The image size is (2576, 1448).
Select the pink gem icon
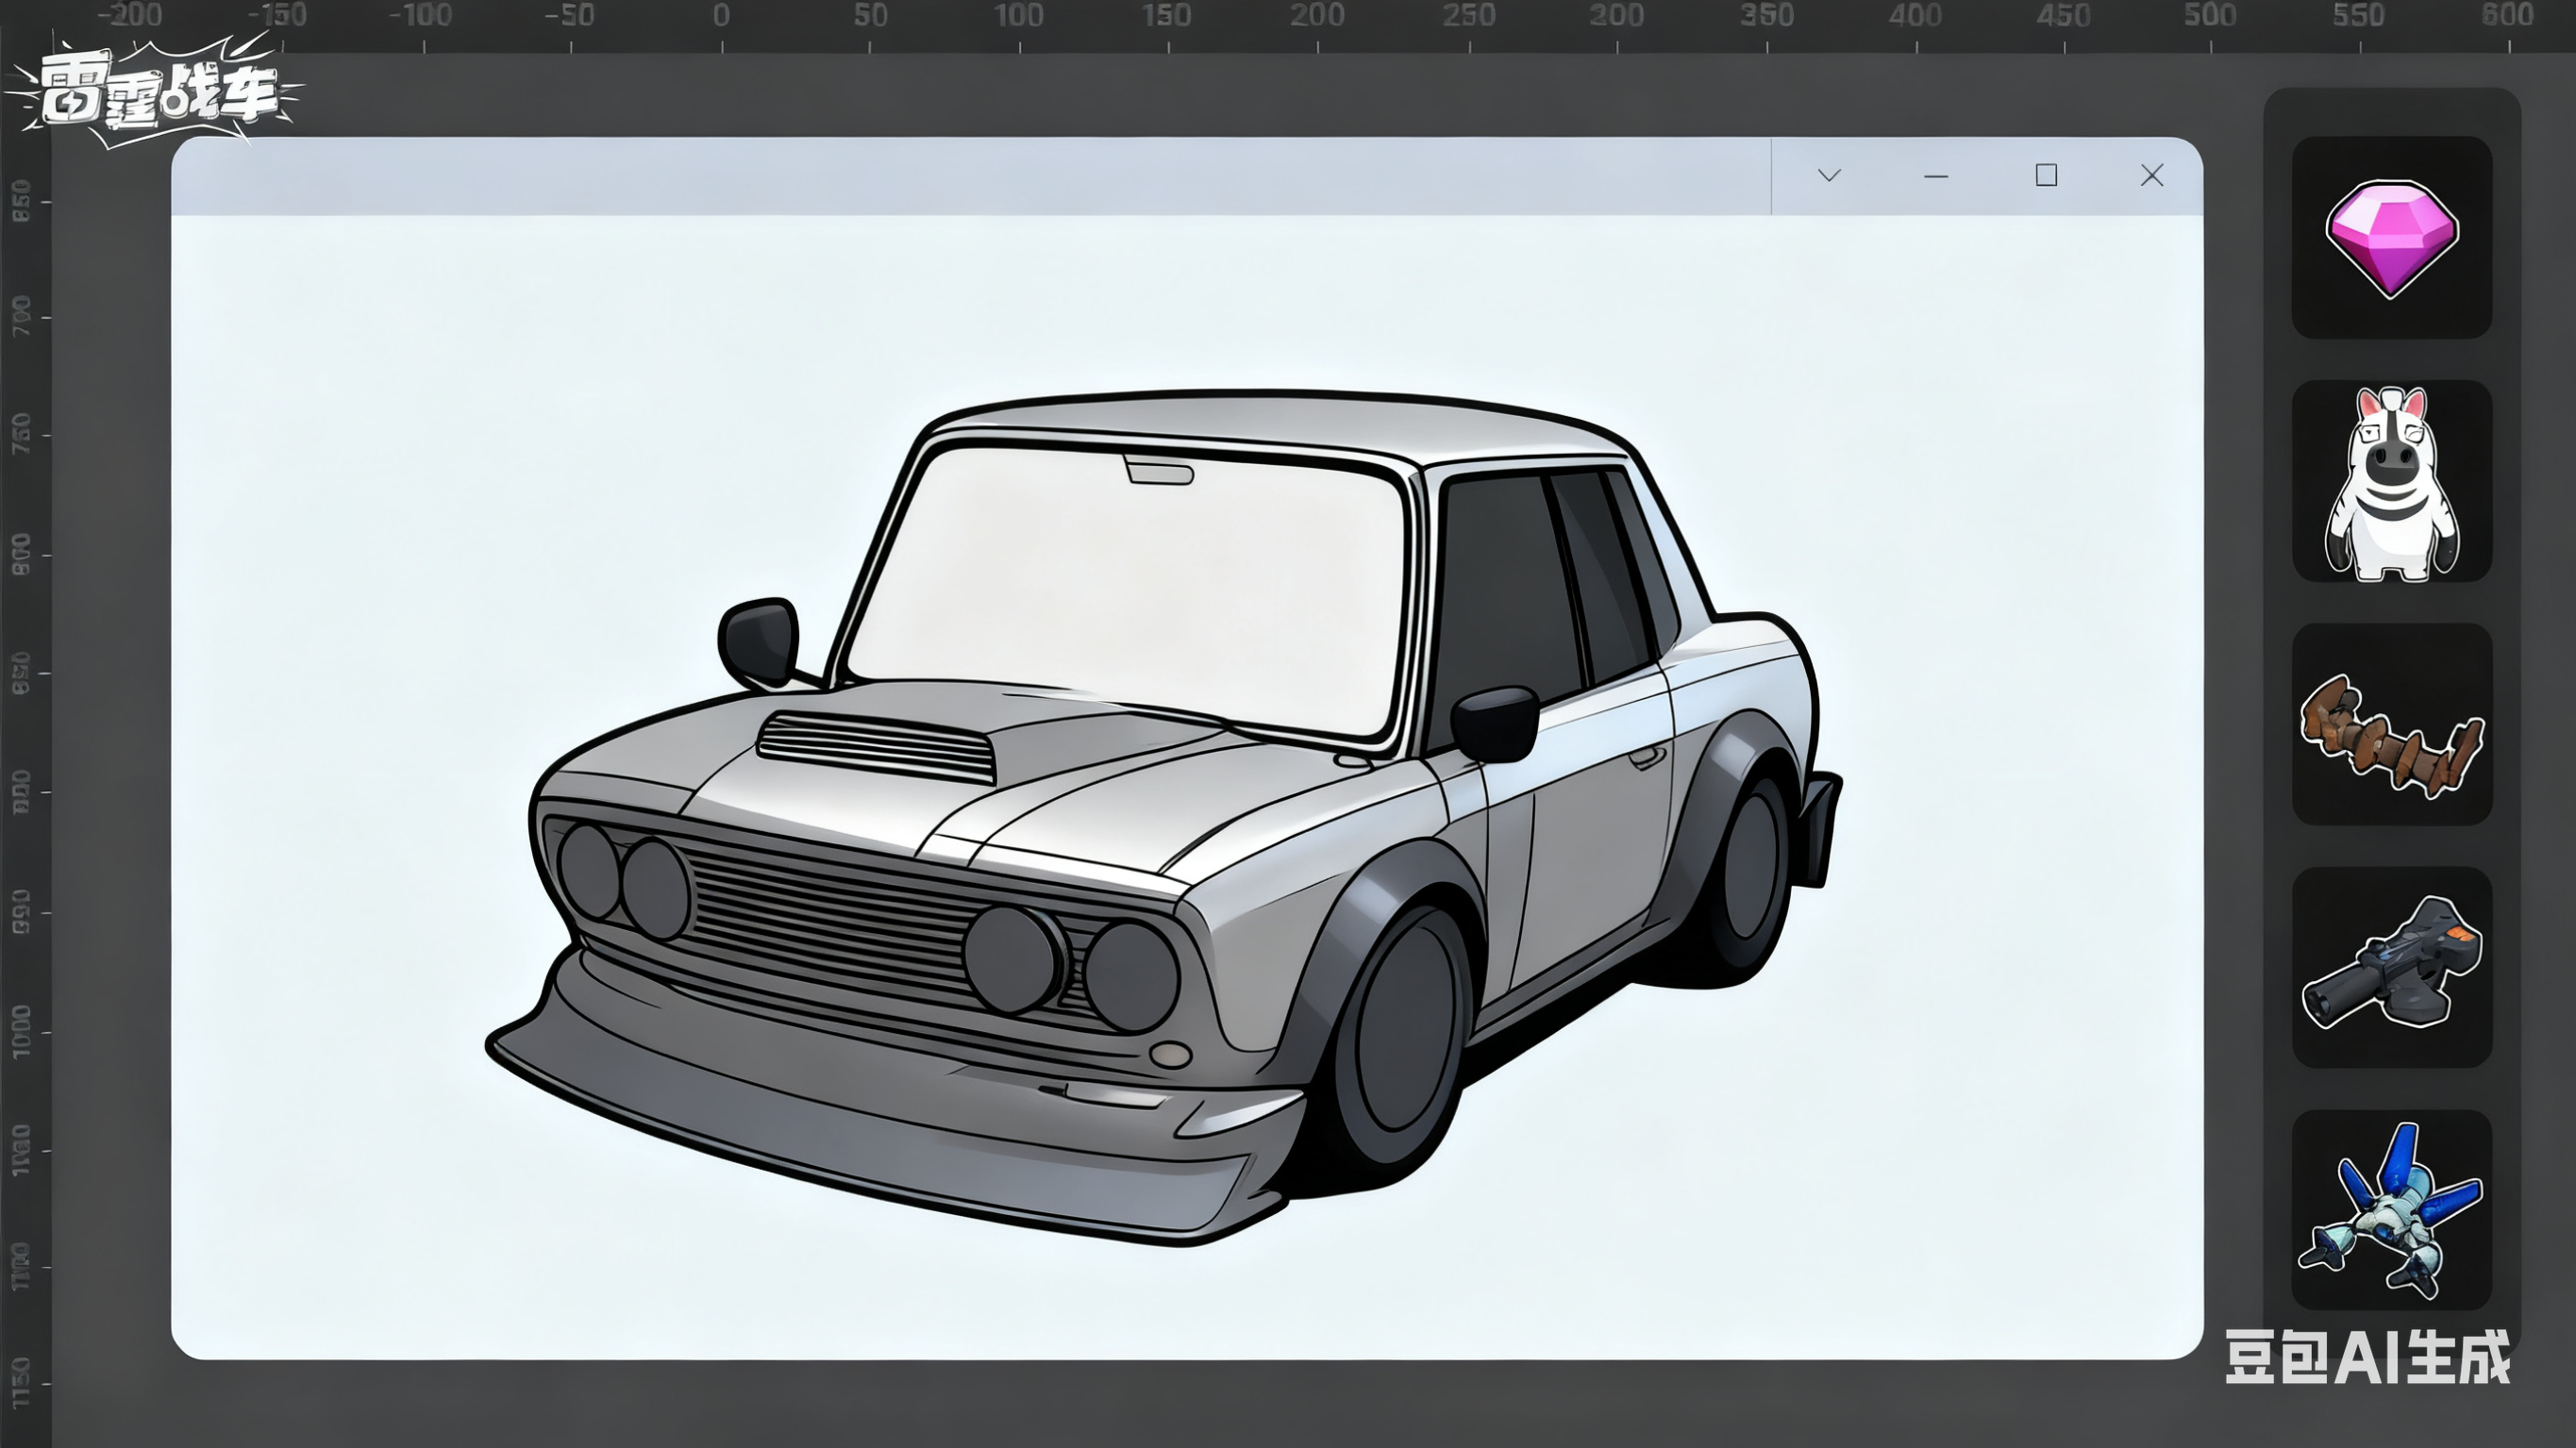(2391, 238)
